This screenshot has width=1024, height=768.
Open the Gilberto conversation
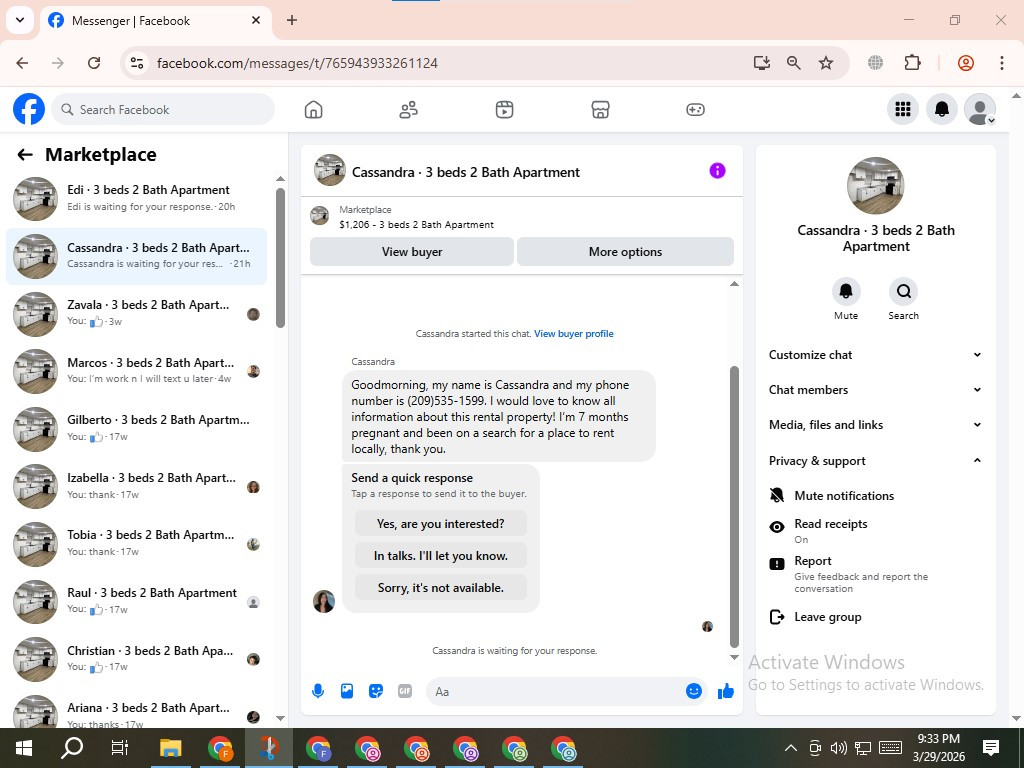coord(136,428)
